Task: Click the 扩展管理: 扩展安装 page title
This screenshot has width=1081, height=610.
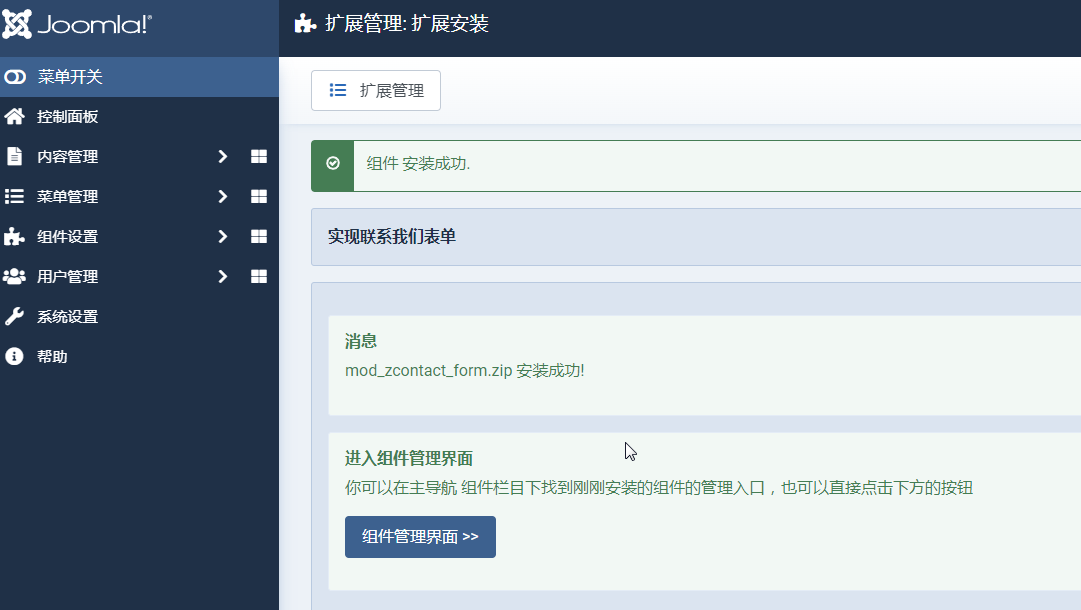Action: tap(407, 24)
